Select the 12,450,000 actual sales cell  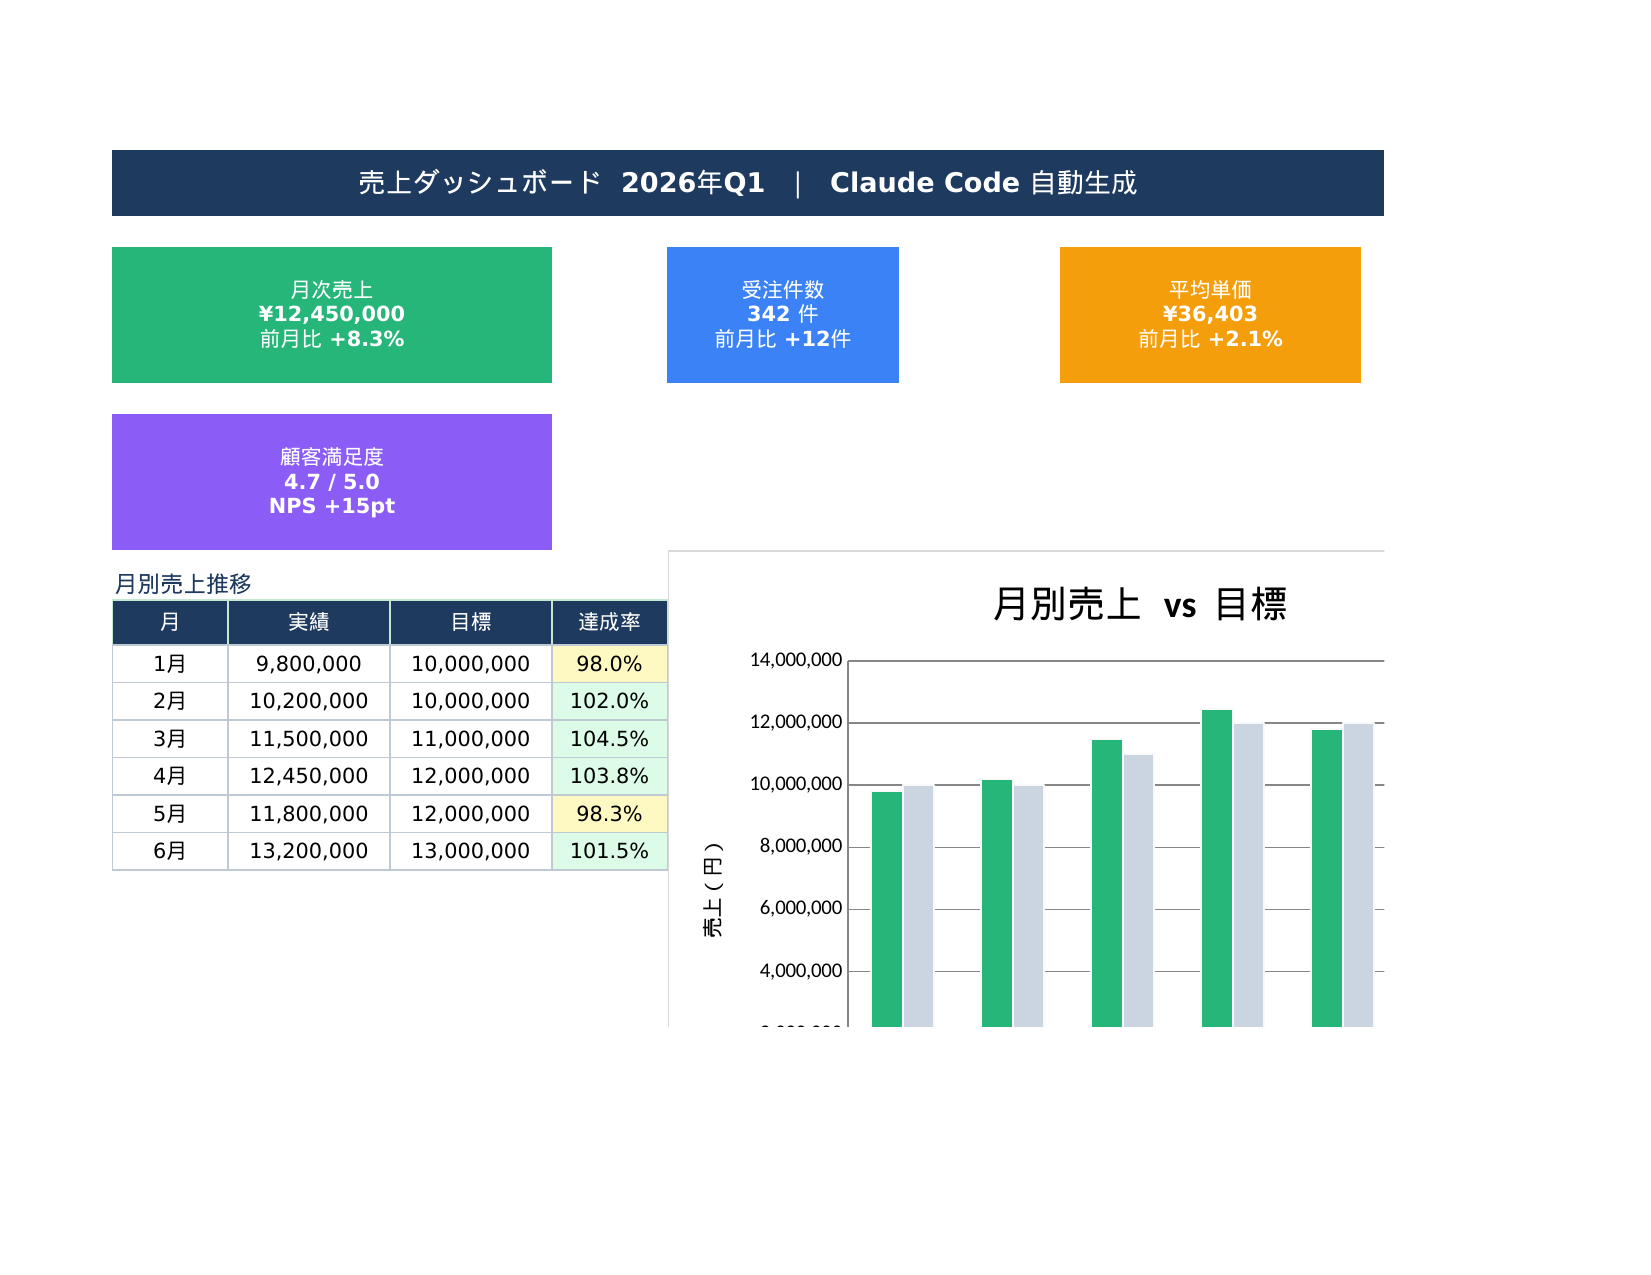point(308,776)
